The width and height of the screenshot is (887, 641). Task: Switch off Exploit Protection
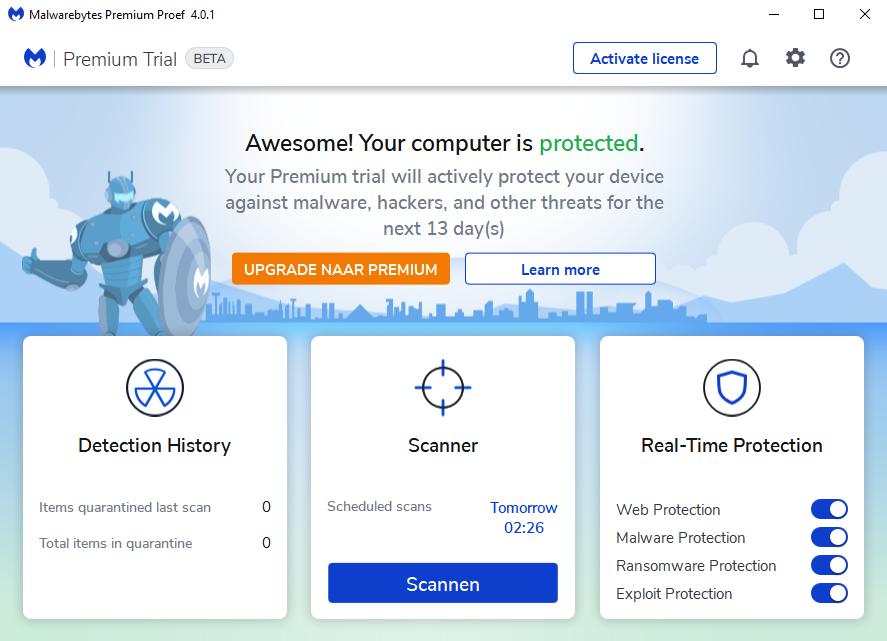point(829,594)
